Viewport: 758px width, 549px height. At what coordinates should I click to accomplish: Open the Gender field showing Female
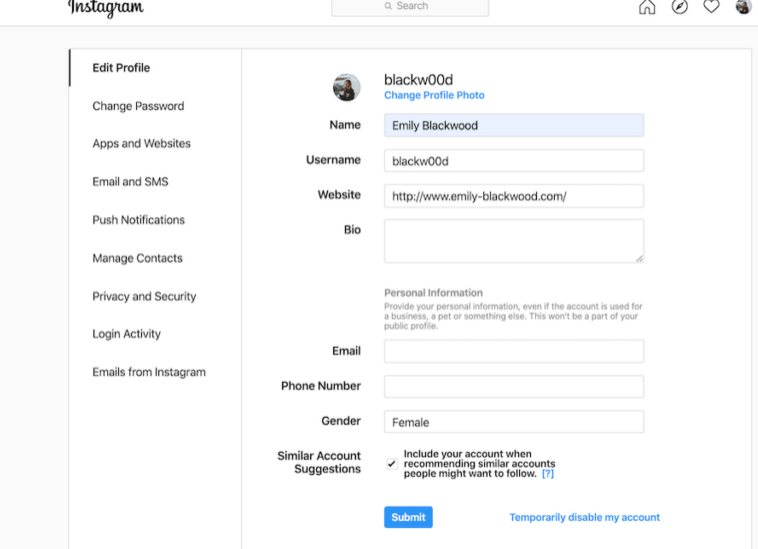click(x=514, y=422)
